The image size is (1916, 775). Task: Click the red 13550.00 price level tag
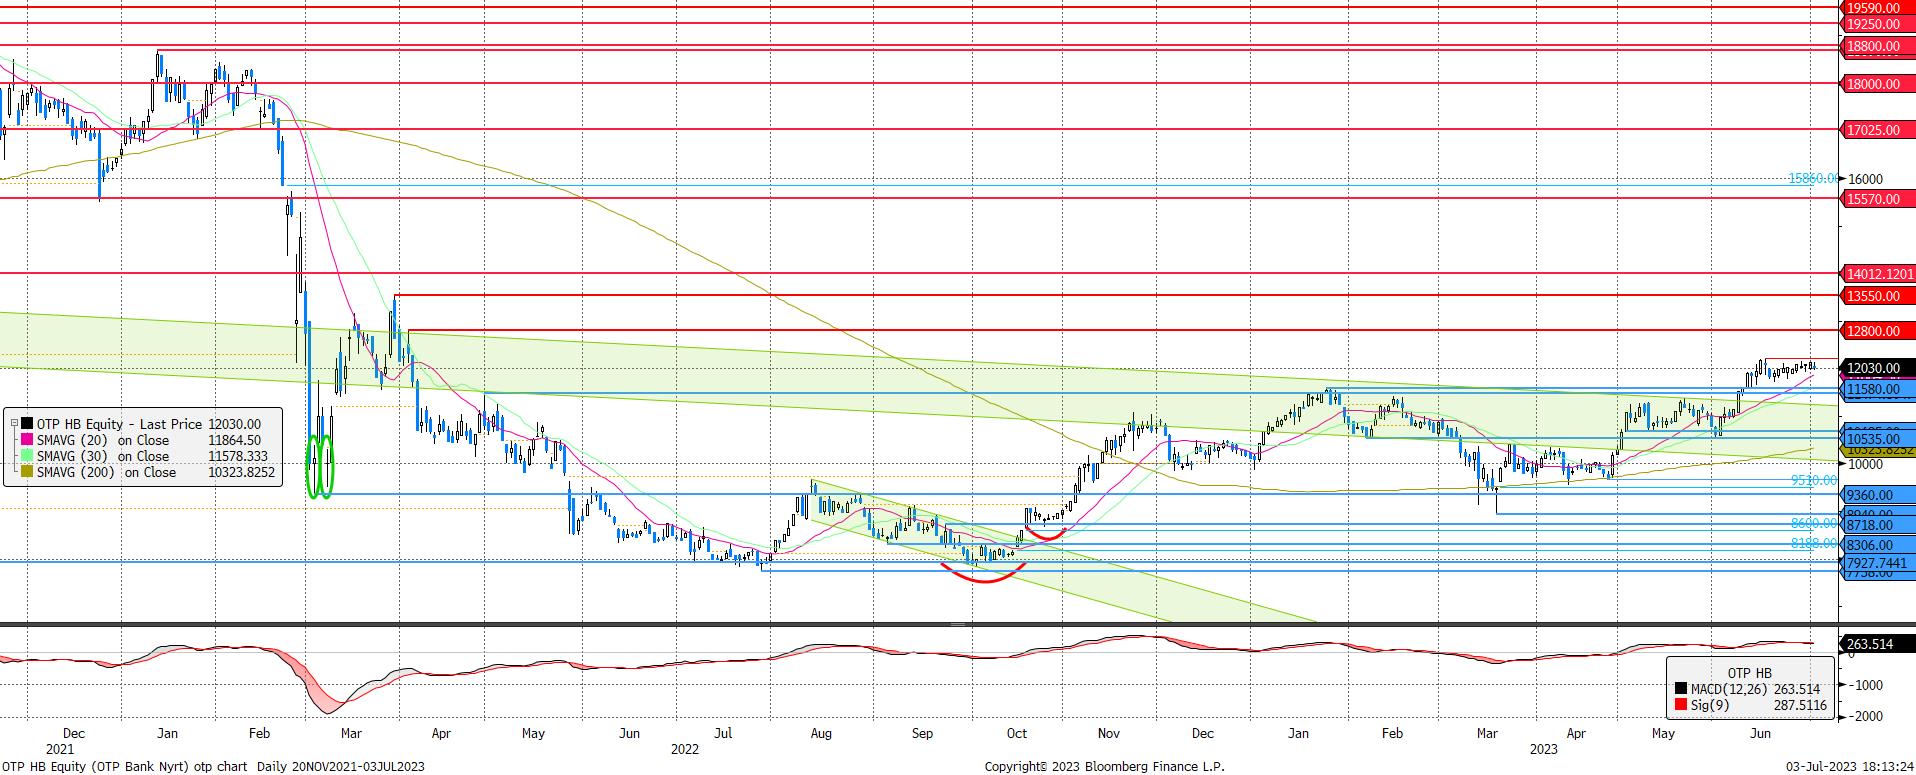[x=1878, y=296]
